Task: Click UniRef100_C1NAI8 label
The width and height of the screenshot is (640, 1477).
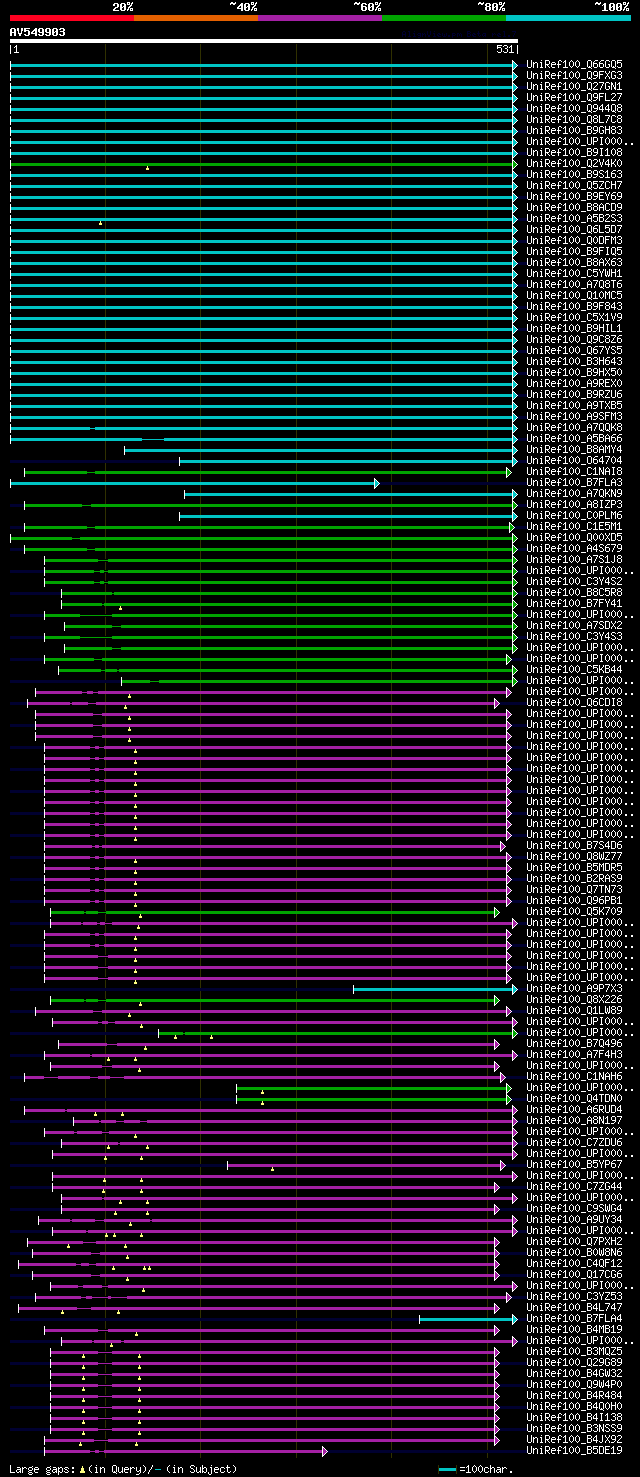Action: click(574, 471)
